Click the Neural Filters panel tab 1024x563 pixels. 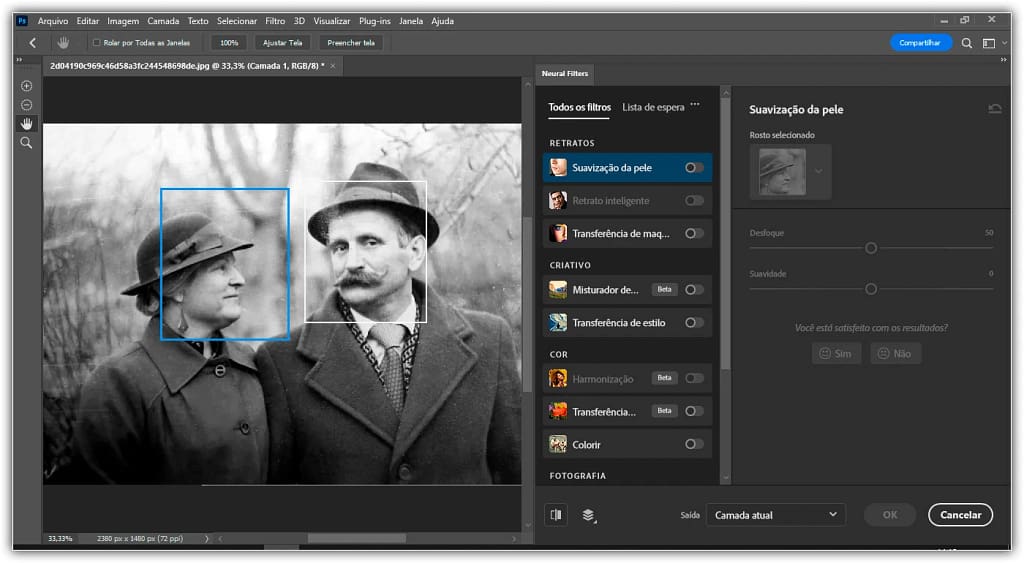coord(565,74)
